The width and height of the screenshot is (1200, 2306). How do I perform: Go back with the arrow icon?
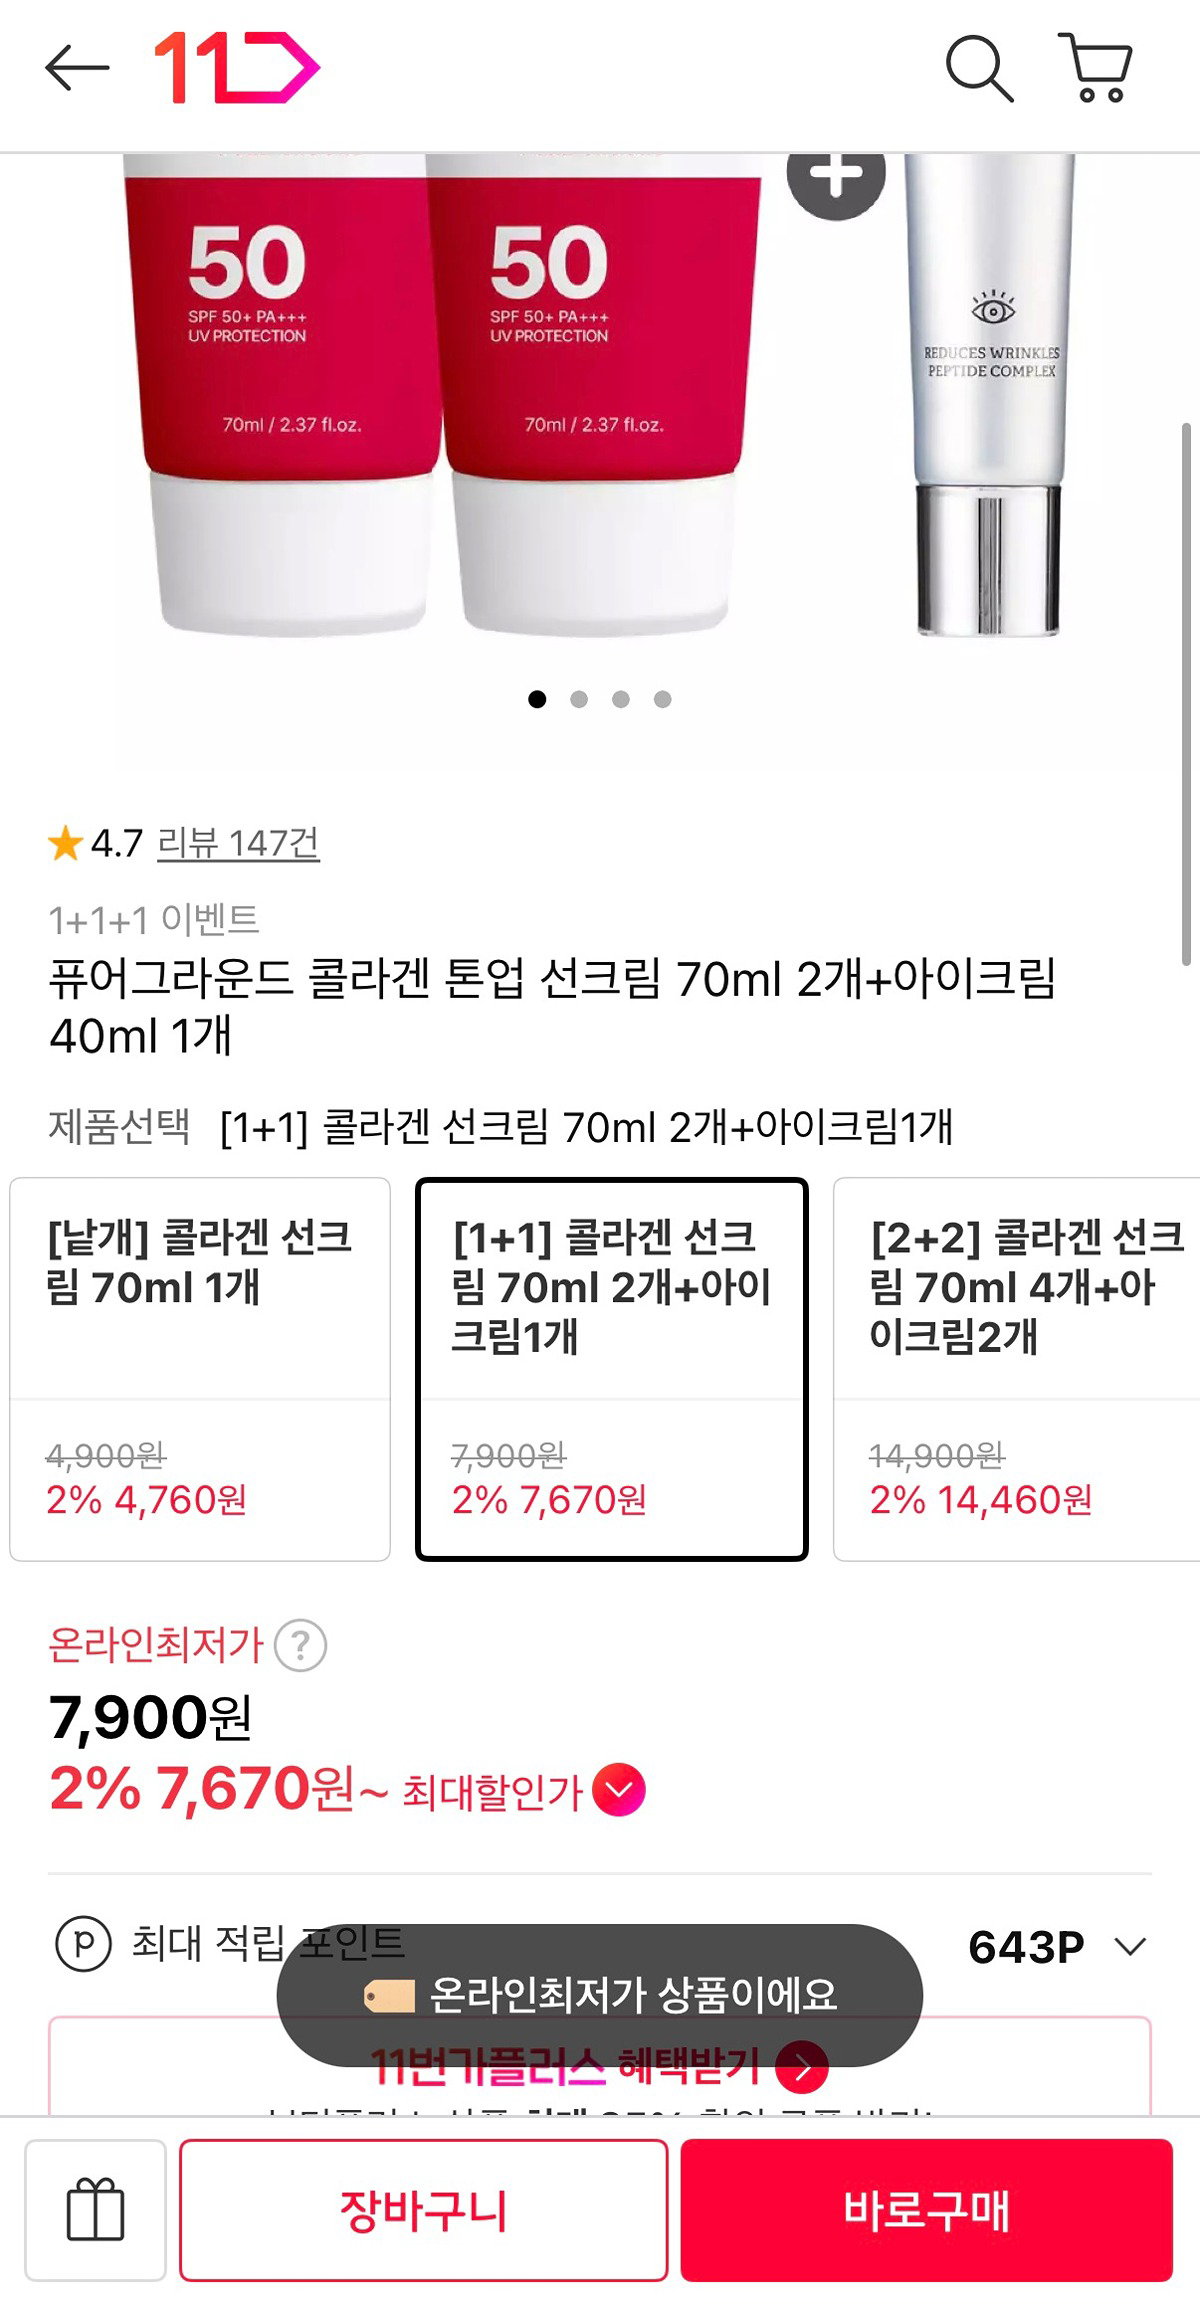[77, 68]
